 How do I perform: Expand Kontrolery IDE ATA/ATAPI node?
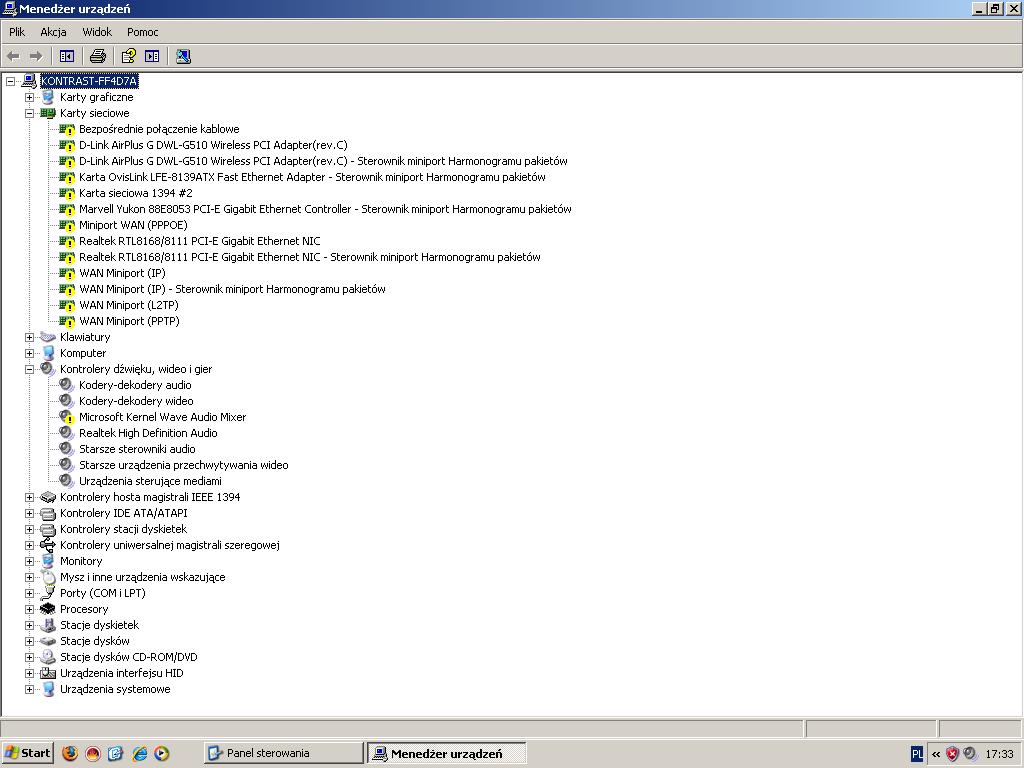(29, 513)
